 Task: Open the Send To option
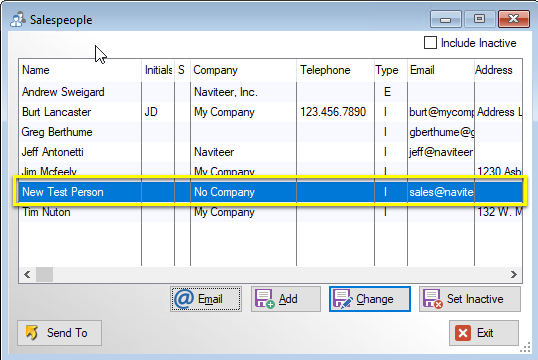click(59, 333)
